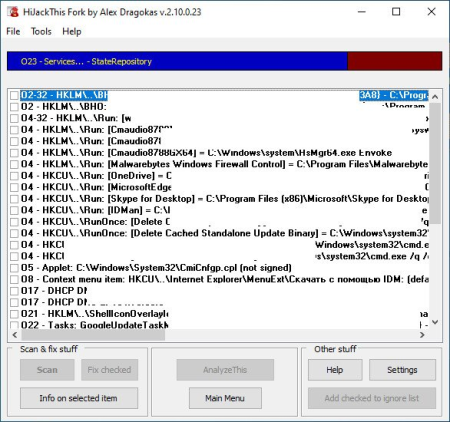
Task: Click the vertical scrollbar thumb
Action: (x=435, y=163)
